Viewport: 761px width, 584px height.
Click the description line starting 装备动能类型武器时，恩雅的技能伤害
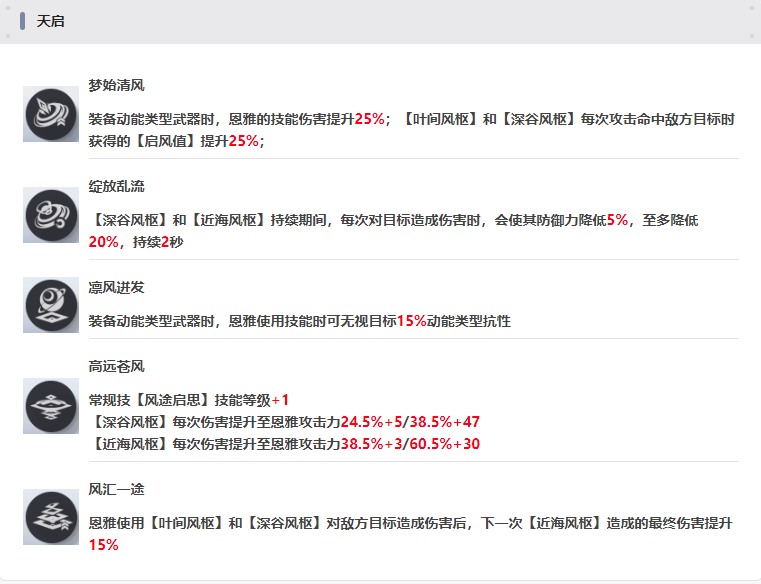(x=412, y=119)
